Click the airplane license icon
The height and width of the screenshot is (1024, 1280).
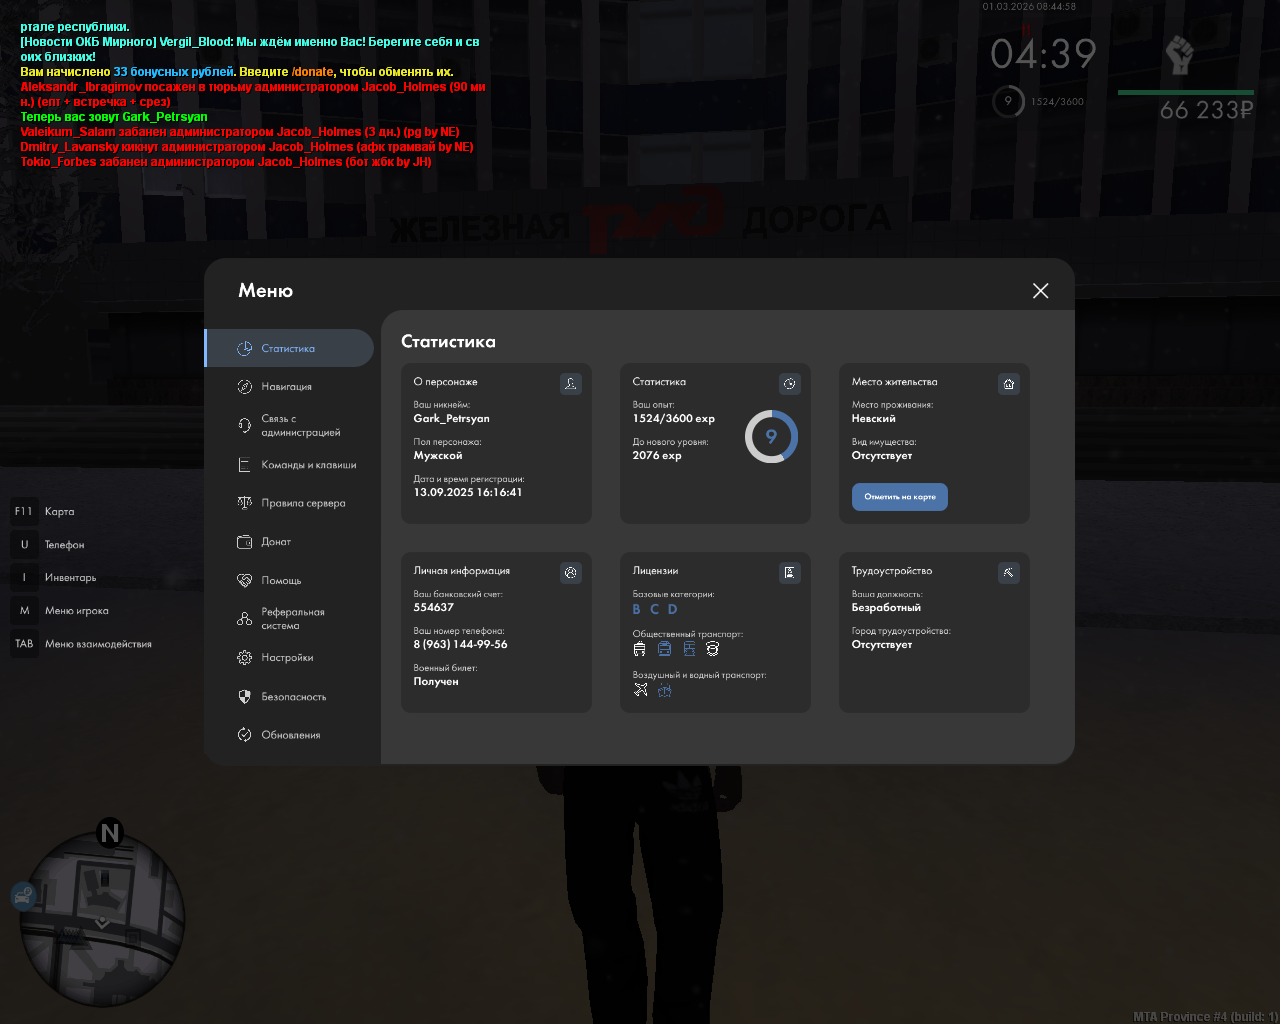tap(641, 690)
